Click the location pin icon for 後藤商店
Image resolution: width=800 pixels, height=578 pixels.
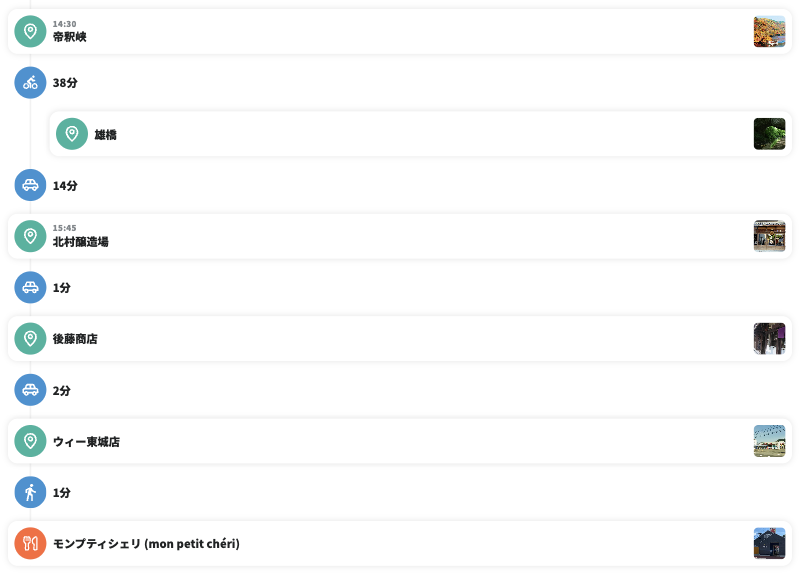(30, 338)
